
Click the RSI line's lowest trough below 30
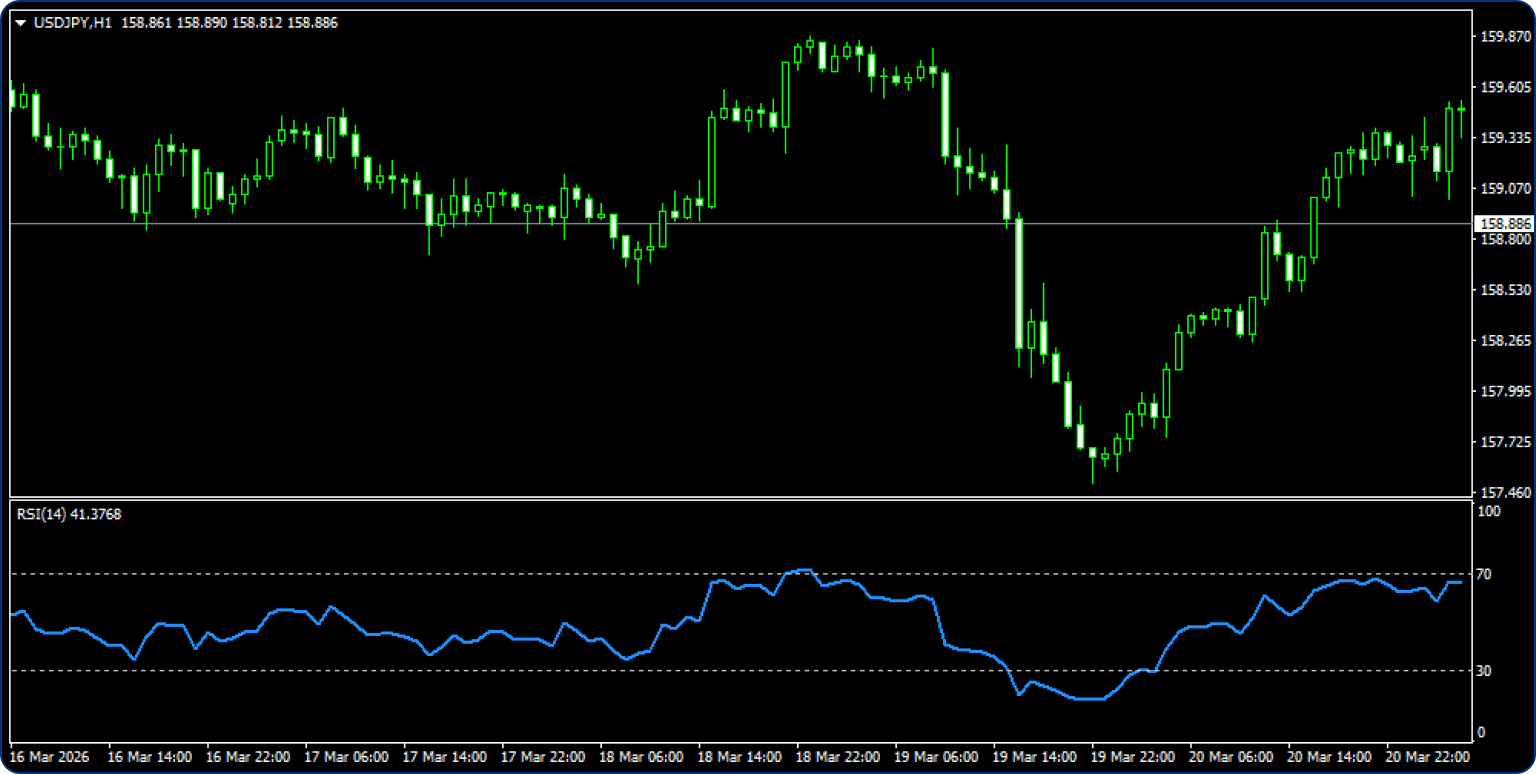[1090, 699]
